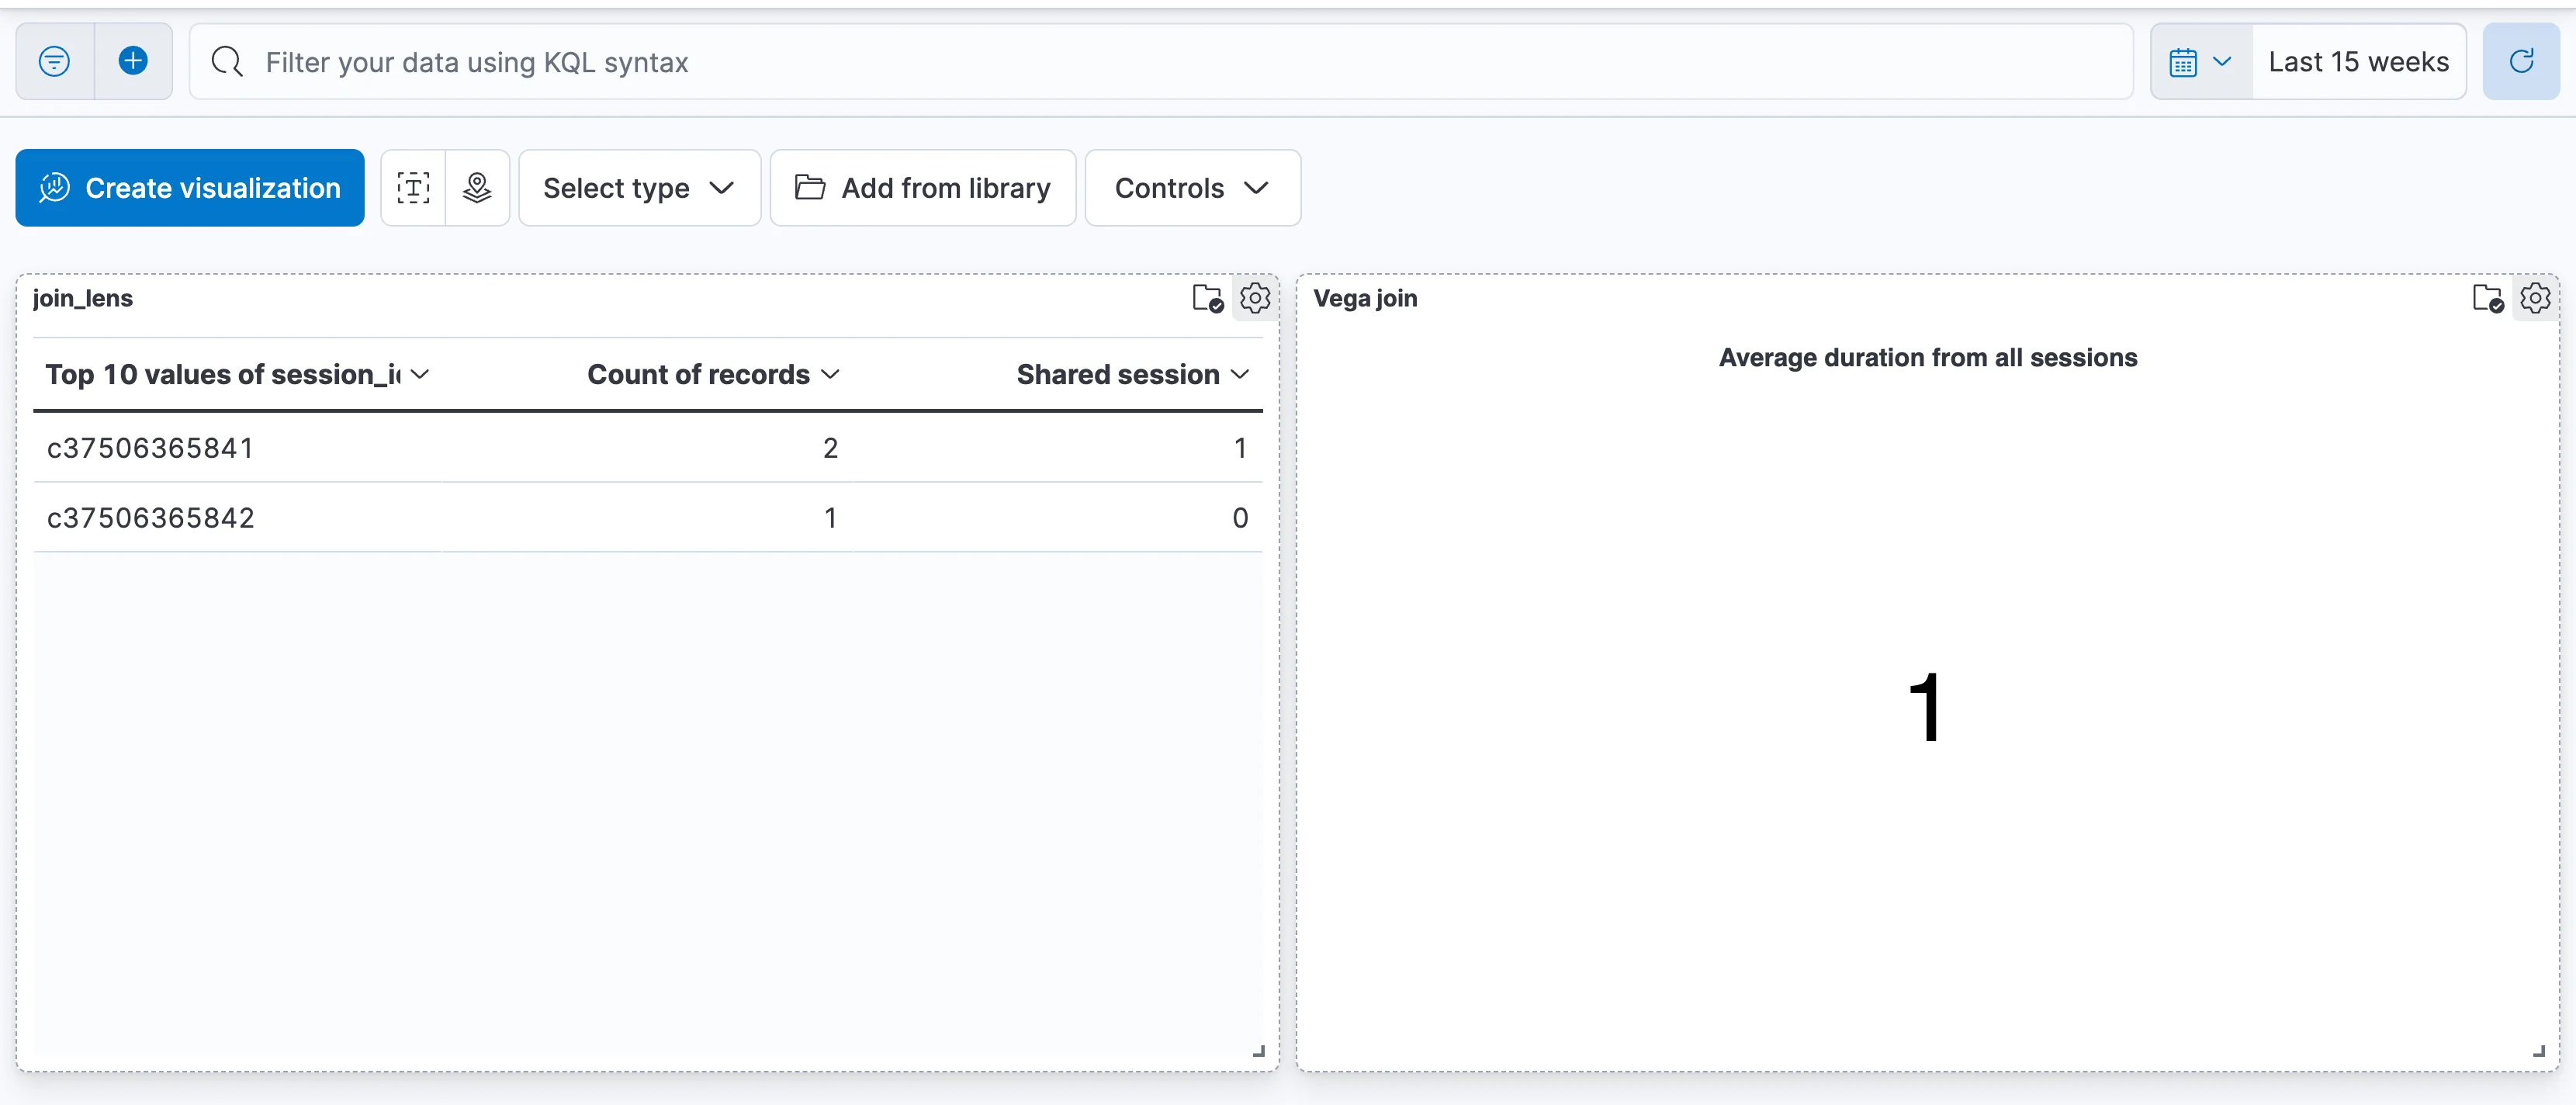
Task: Click Last 15 weeks time range
Action: pyautogui.click(x=2358, y=62)
